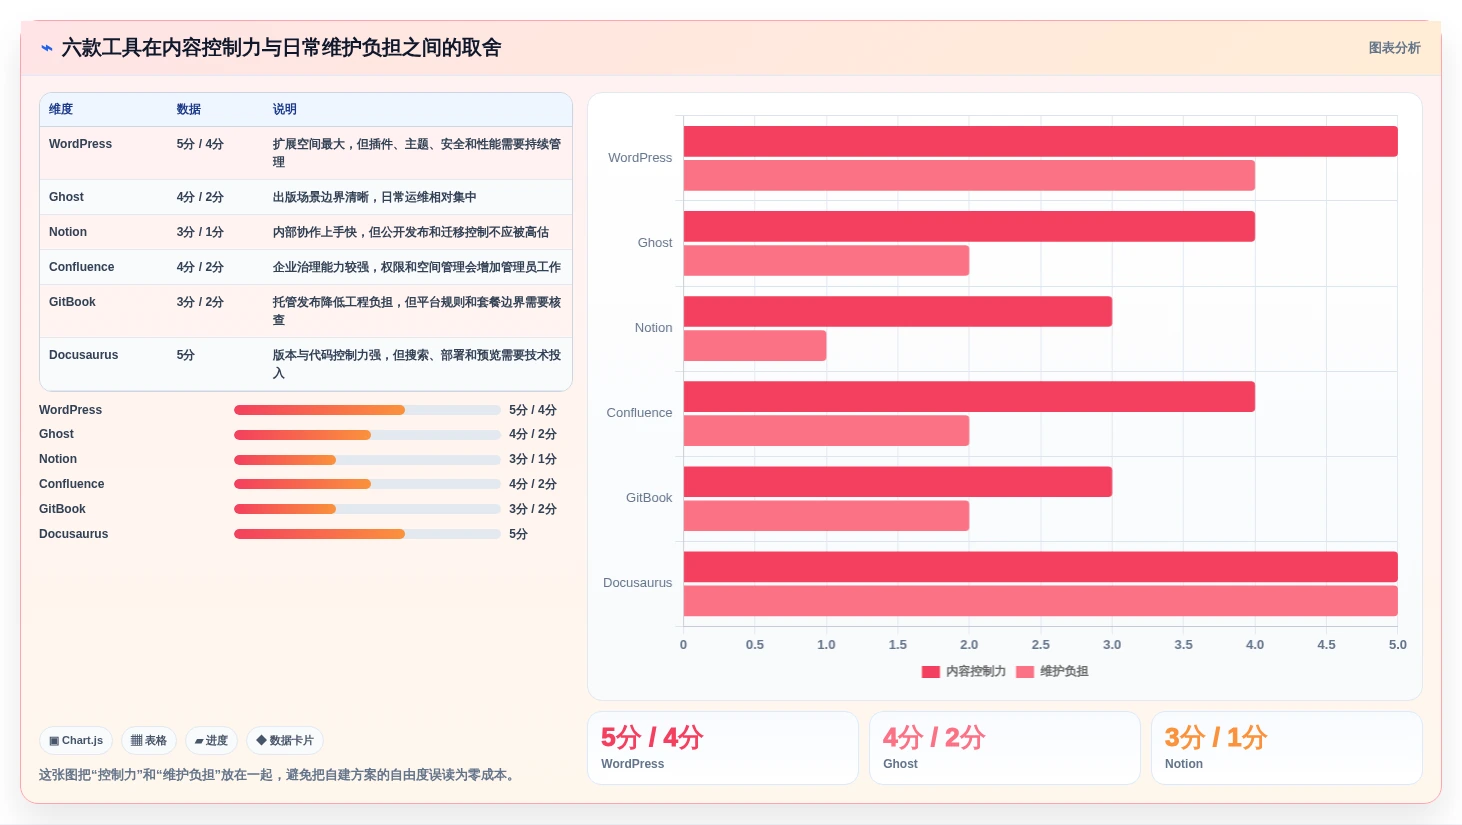This screenshot has width=1462, height=825.
Task: Click the 4分 / 2分 value beside Confluence progress bar
Action: pos(533,484)
